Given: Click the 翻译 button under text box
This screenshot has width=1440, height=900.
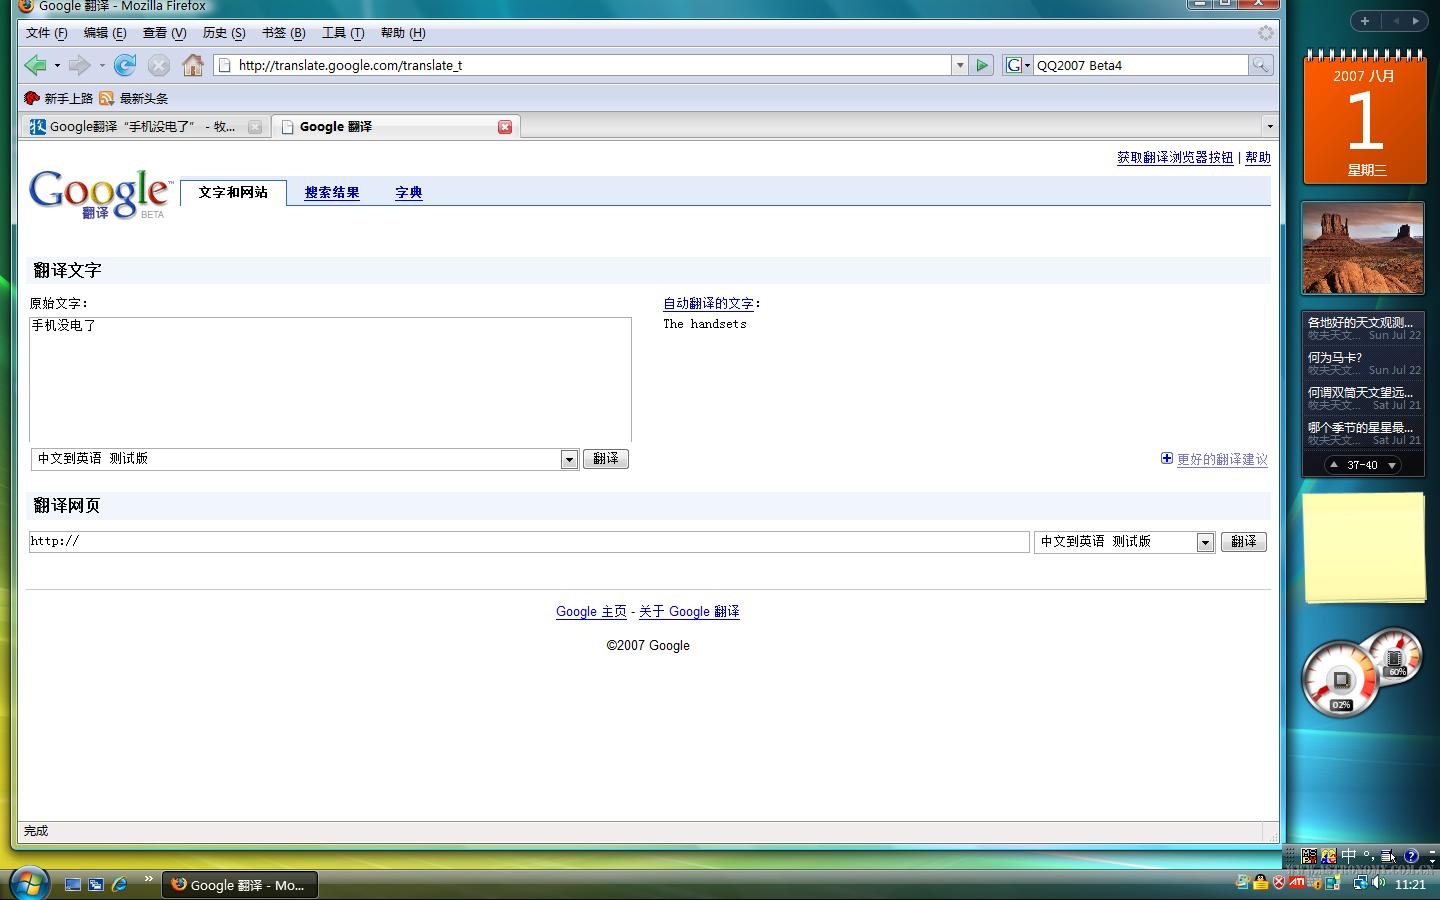Looking at the screenshot, I should click(x=605, y=459).
